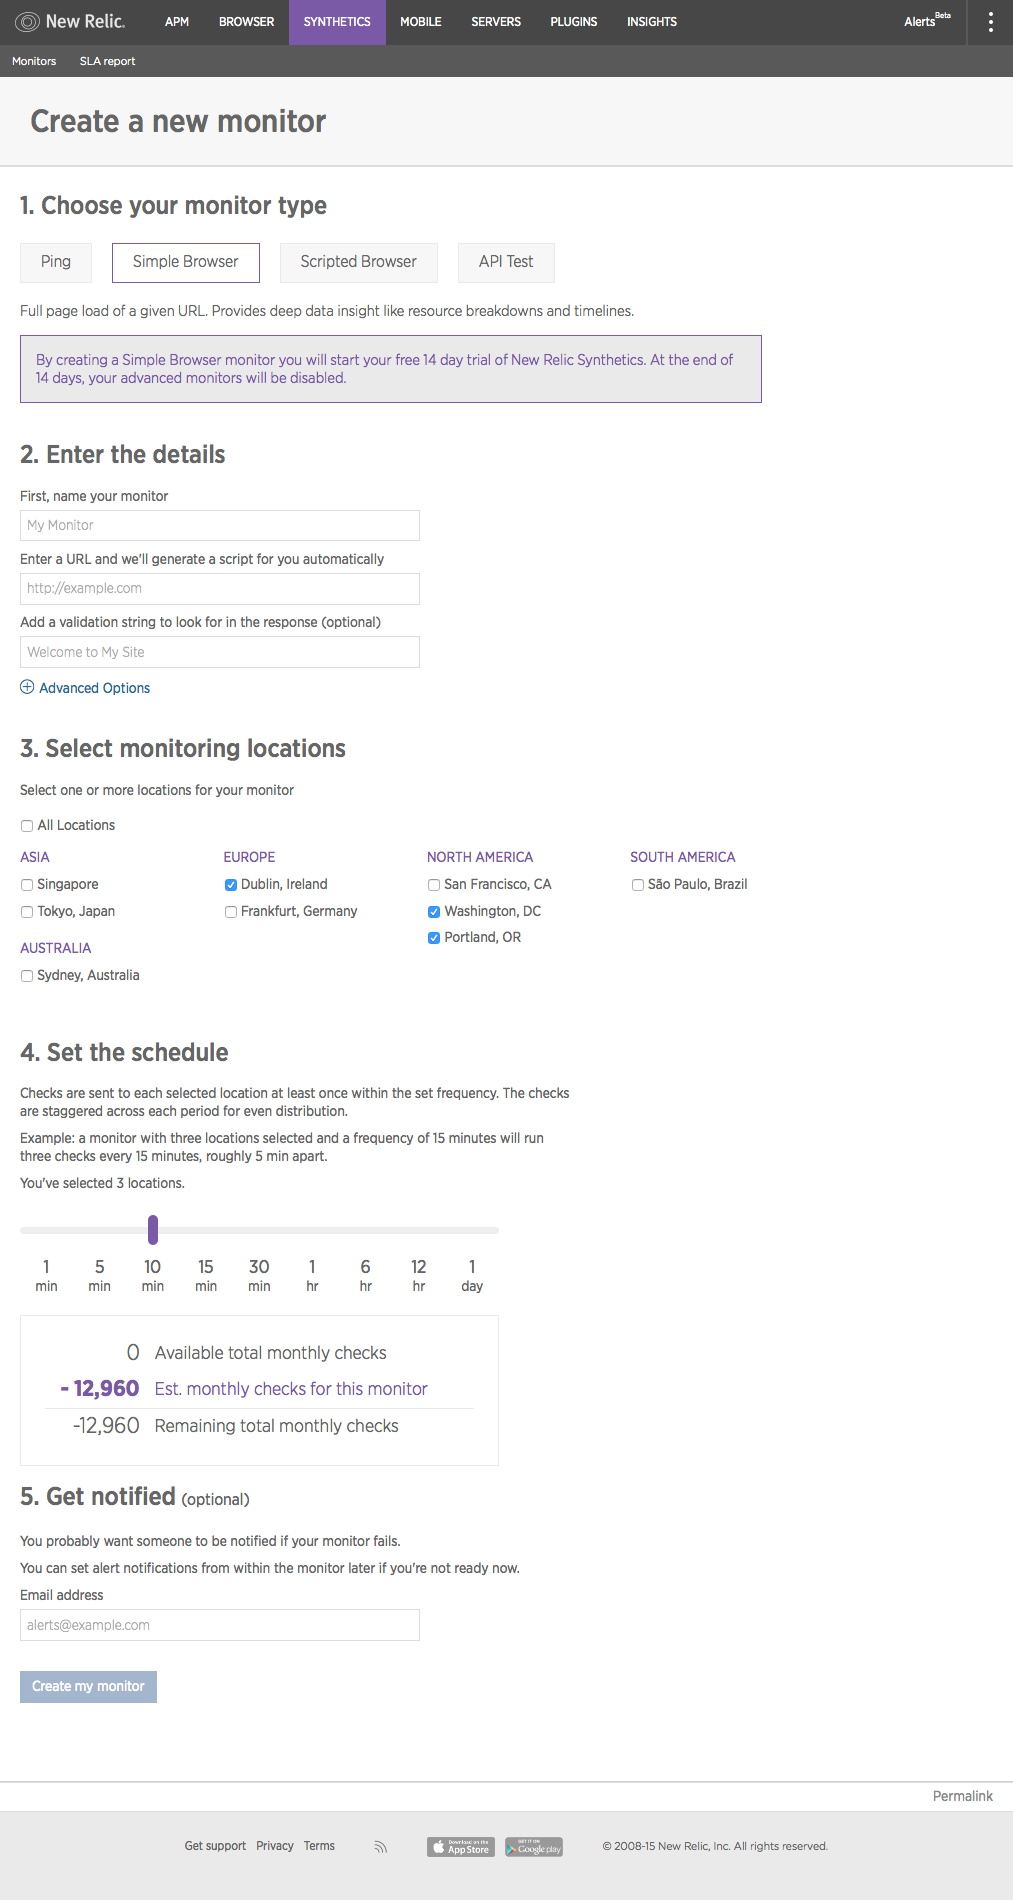Tick the São Paulo, Brazil checkbox
Screen dimensions: 1013x1900
tap(637, 885)
